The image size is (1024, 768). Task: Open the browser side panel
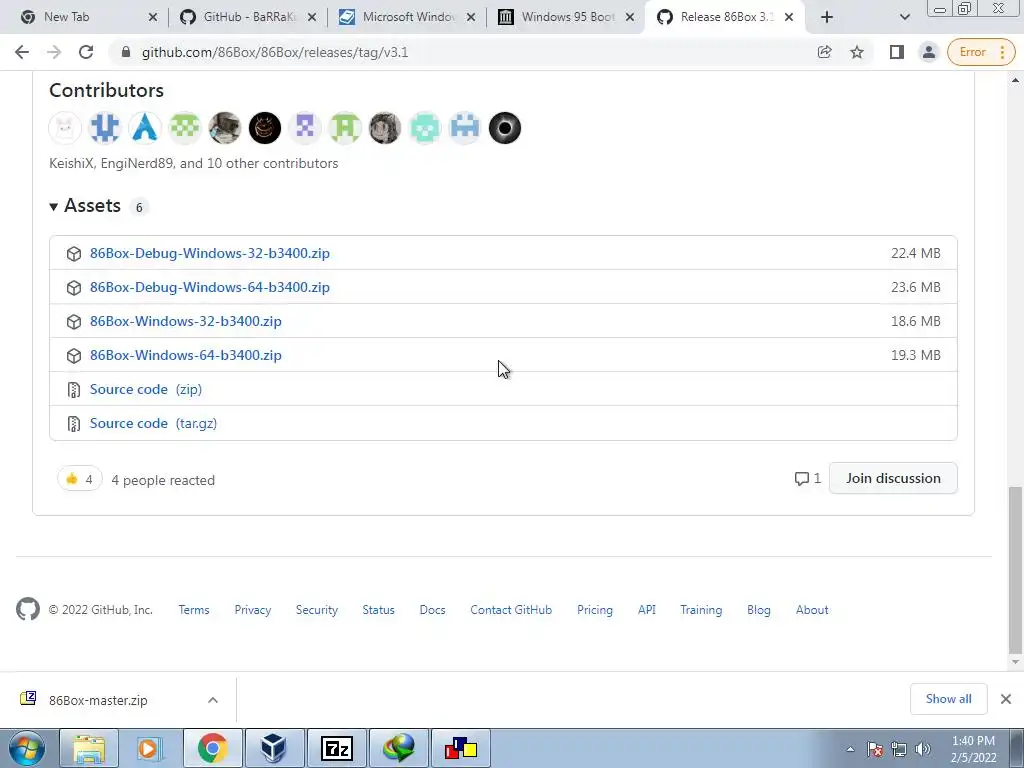pos(897,52)
